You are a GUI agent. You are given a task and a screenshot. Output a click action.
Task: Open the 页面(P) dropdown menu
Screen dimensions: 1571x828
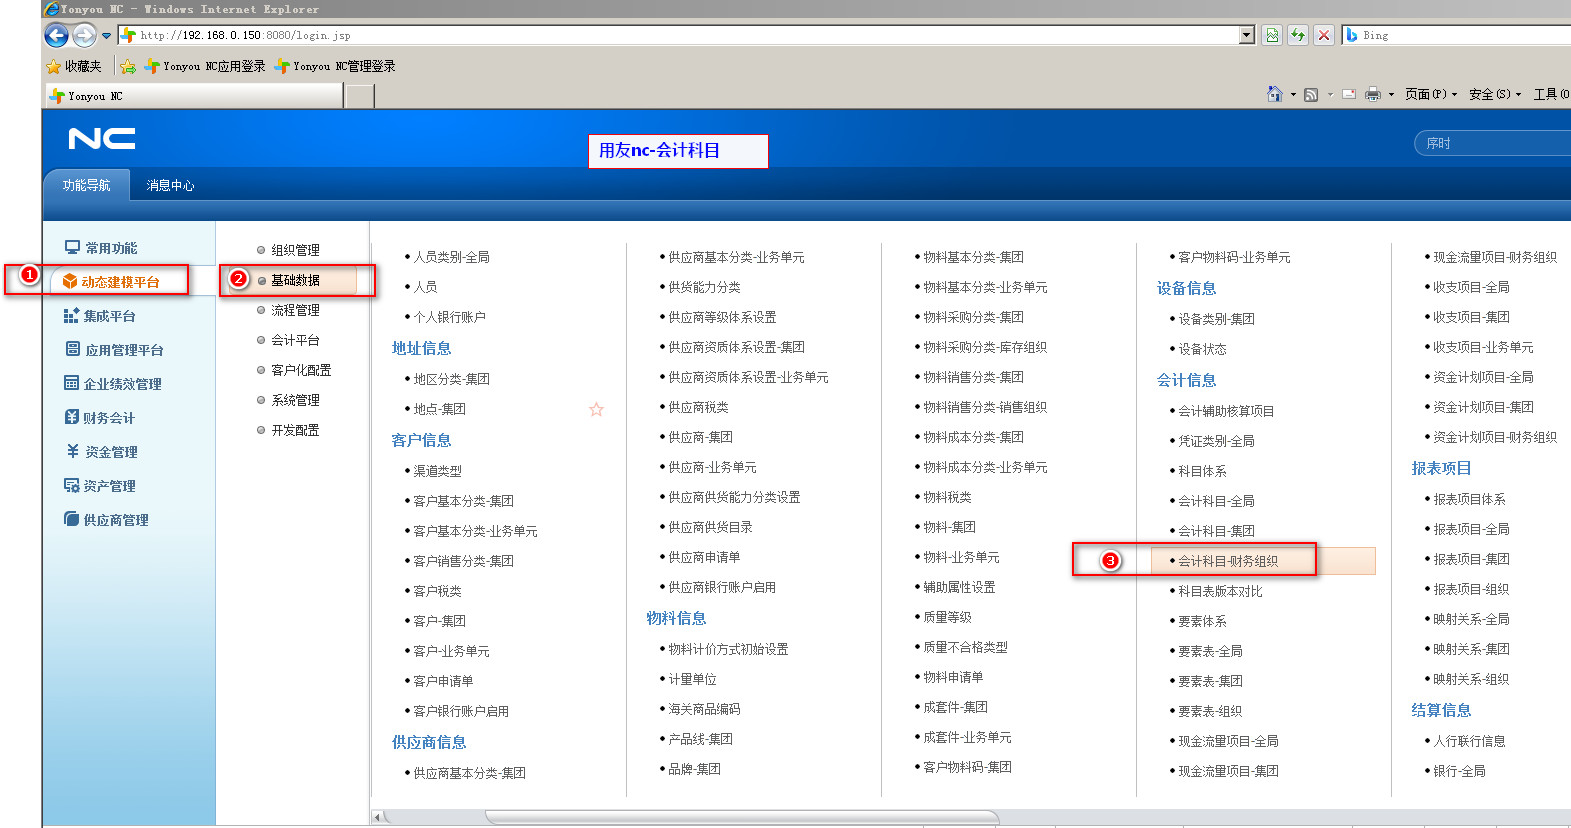(x=1430, y=94)
